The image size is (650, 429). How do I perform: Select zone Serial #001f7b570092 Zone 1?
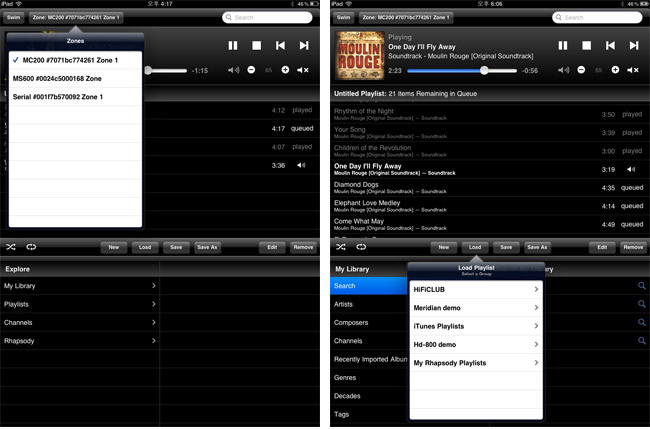tap(75, 97)
